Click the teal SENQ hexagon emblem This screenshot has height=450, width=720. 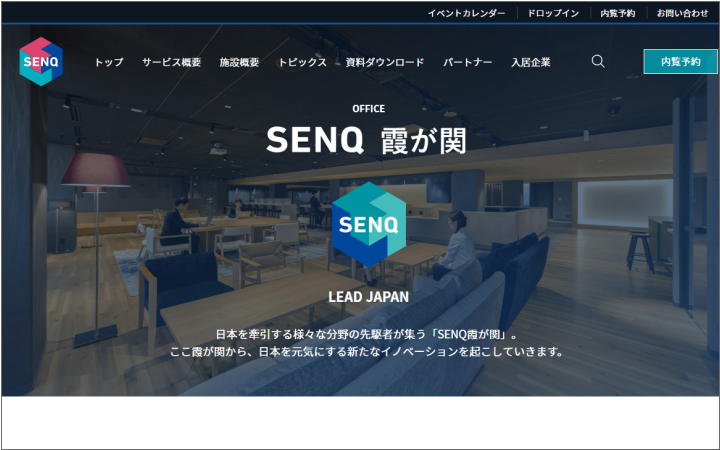369,224
